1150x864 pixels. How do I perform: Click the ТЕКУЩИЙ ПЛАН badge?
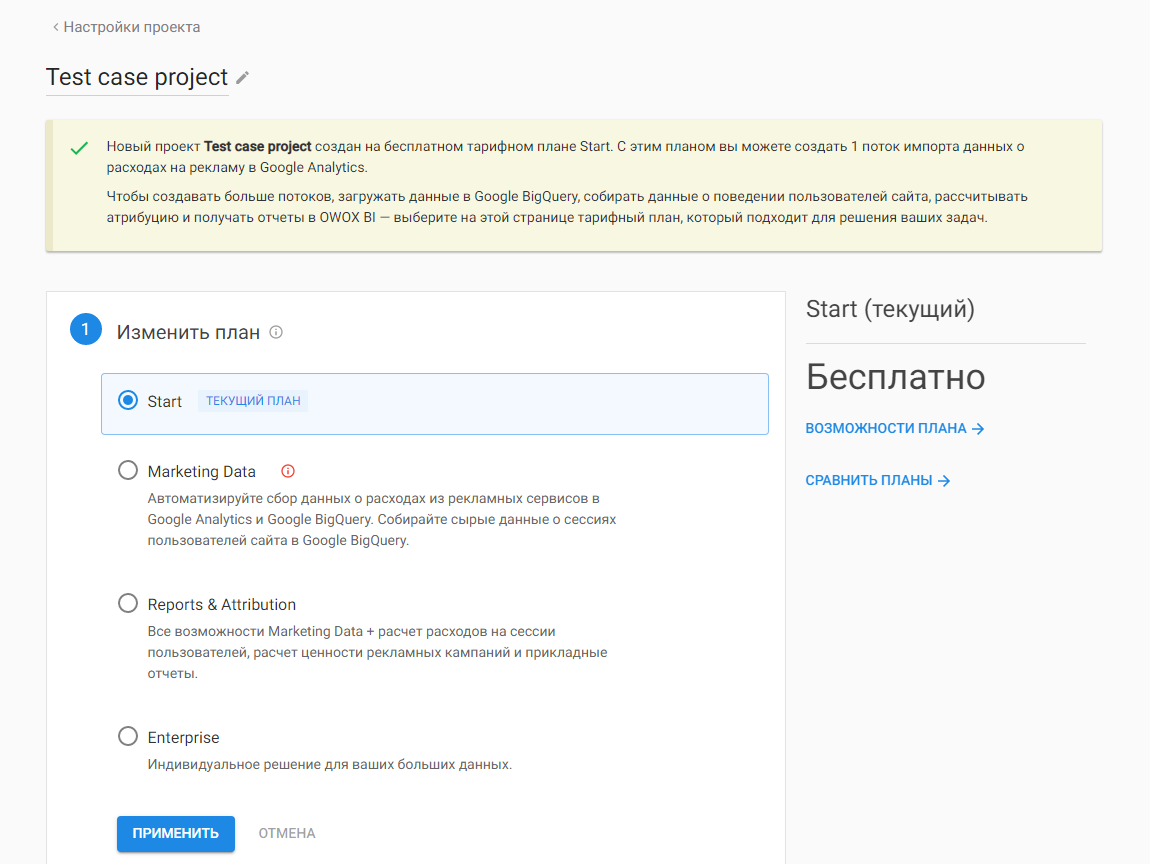tap(253, 401)
